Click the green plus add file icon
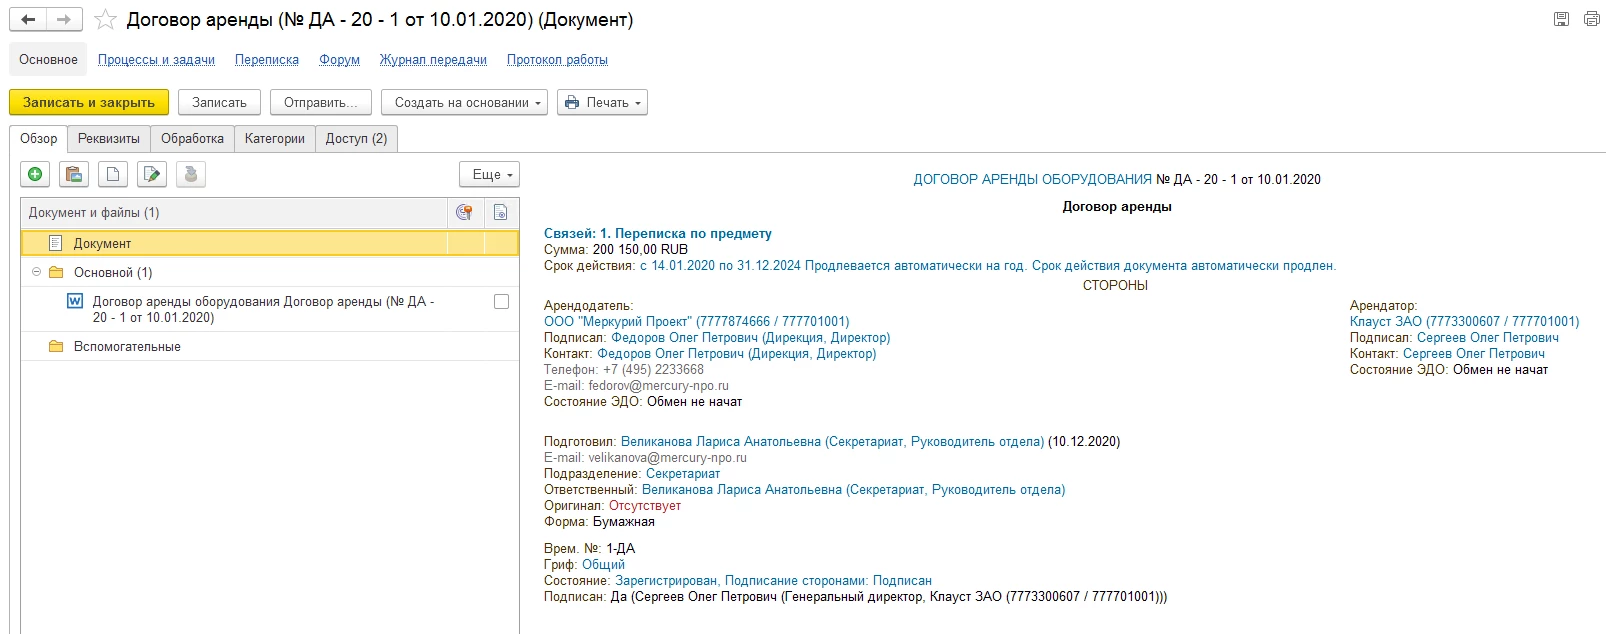Viewport: 1606px width, 634px height. pos(35,175)
